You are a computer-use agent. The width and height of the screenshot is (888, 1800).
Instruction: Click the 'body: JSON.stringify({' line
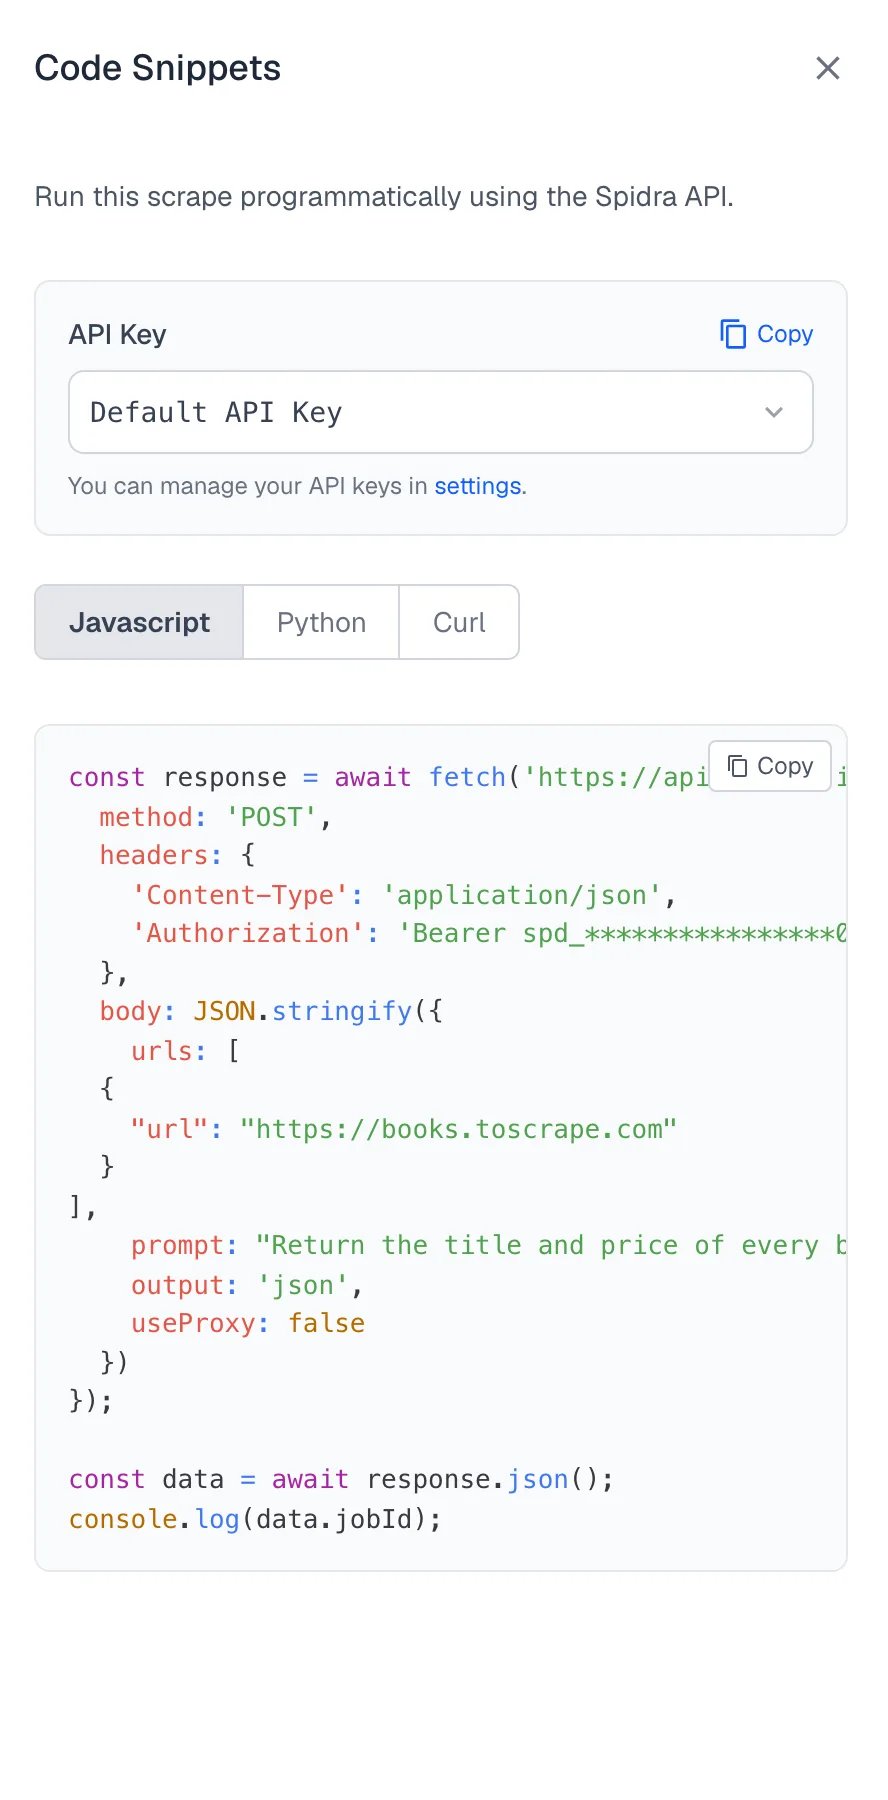click(271, 1011)
